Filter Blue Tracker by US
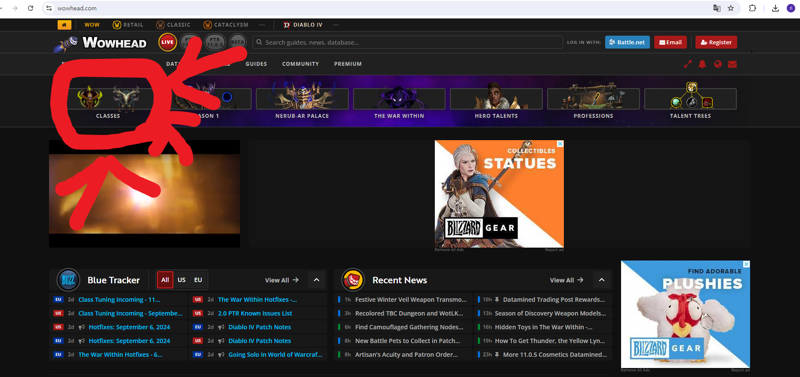This screenshot has height=377, width=800. [x=182, y=280]
